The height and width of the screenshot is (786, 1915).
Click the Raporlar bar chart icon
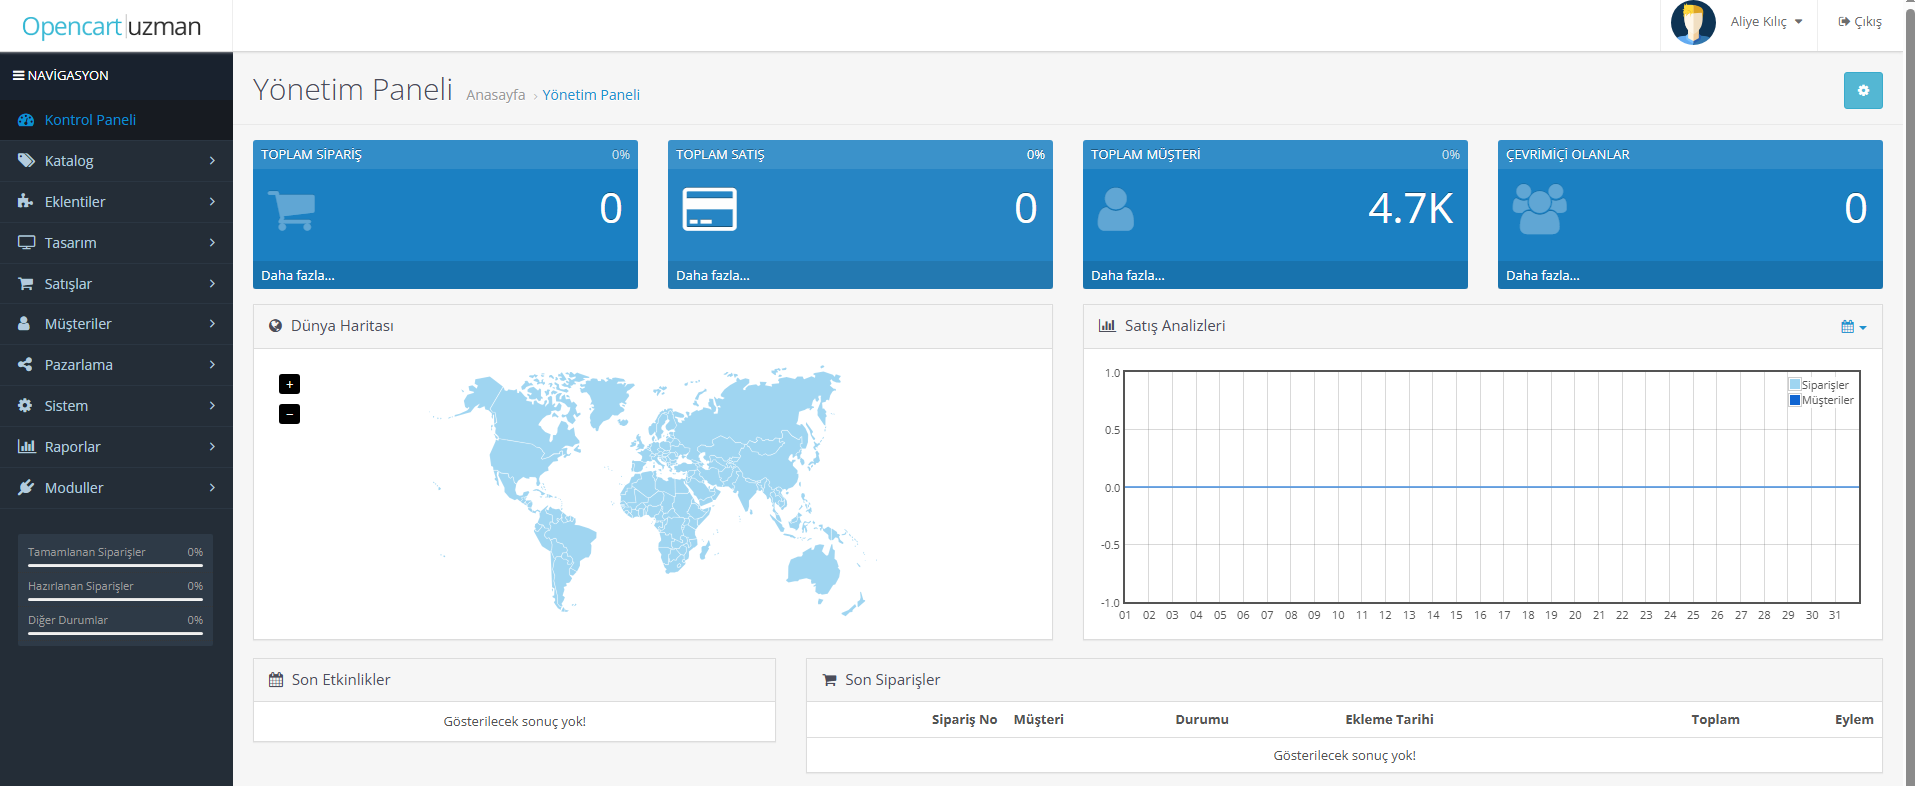[26, 447]
